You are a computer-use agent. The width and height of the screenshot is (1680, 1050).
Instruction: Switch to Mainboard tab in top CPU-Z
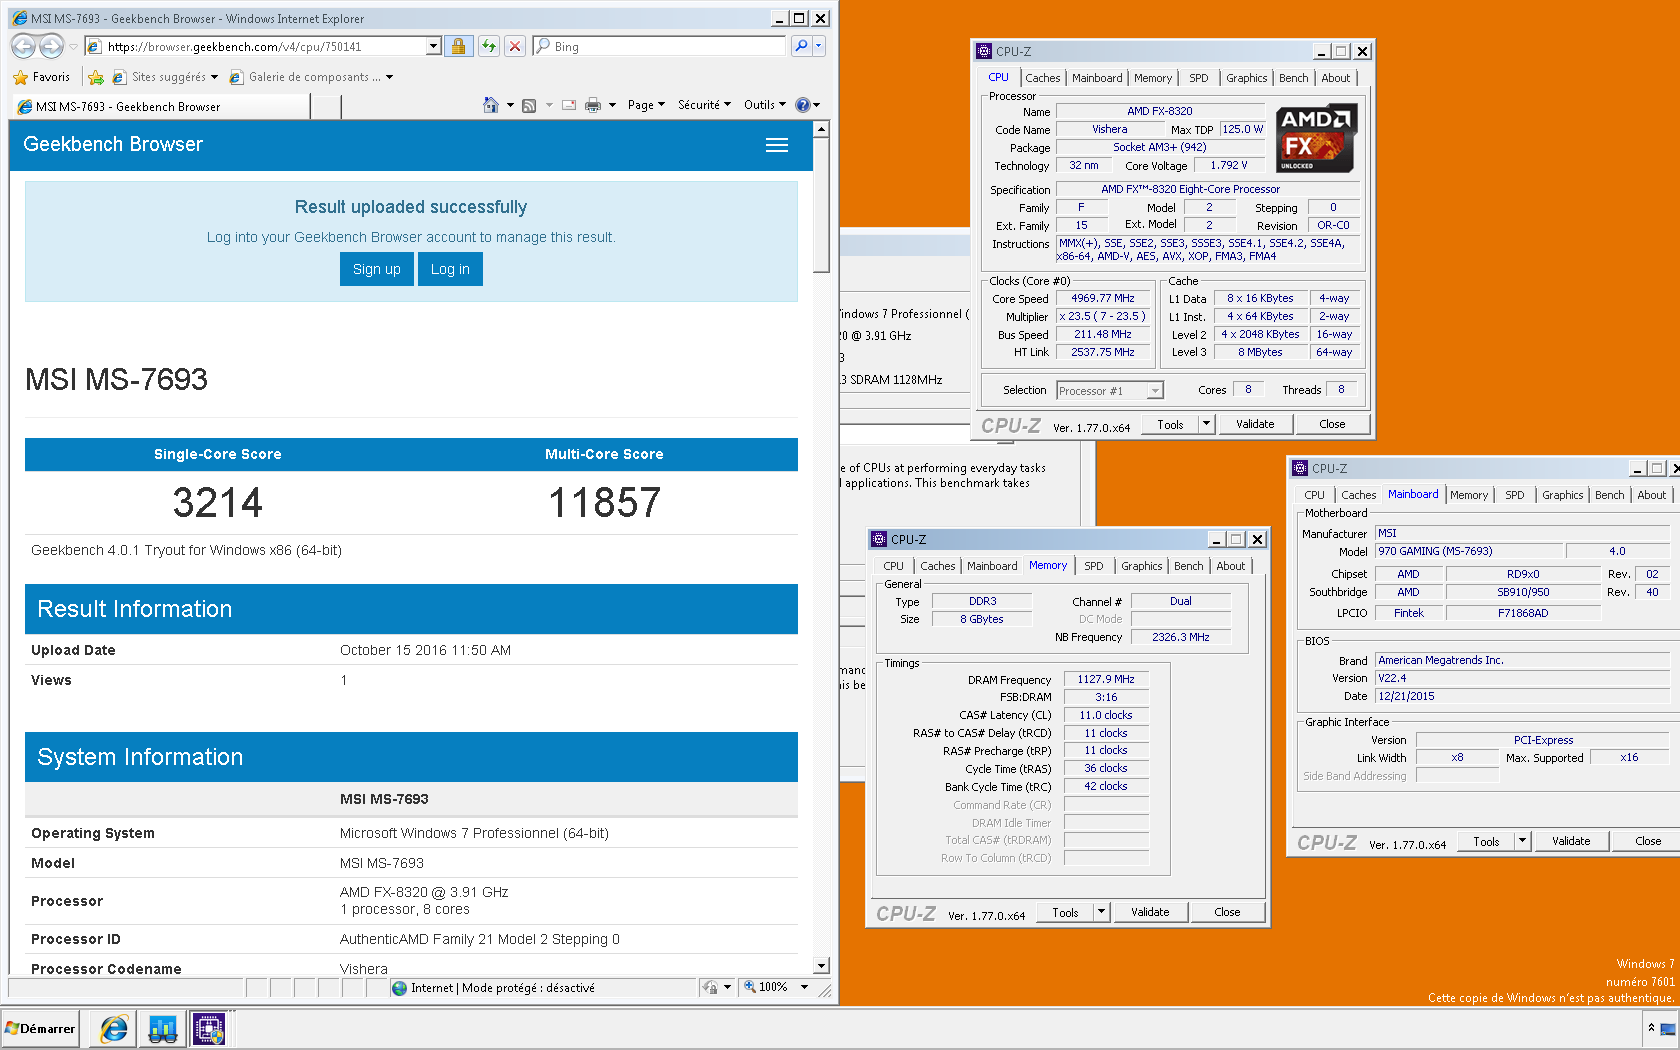pyautogui.click(x=1097, y=78)
